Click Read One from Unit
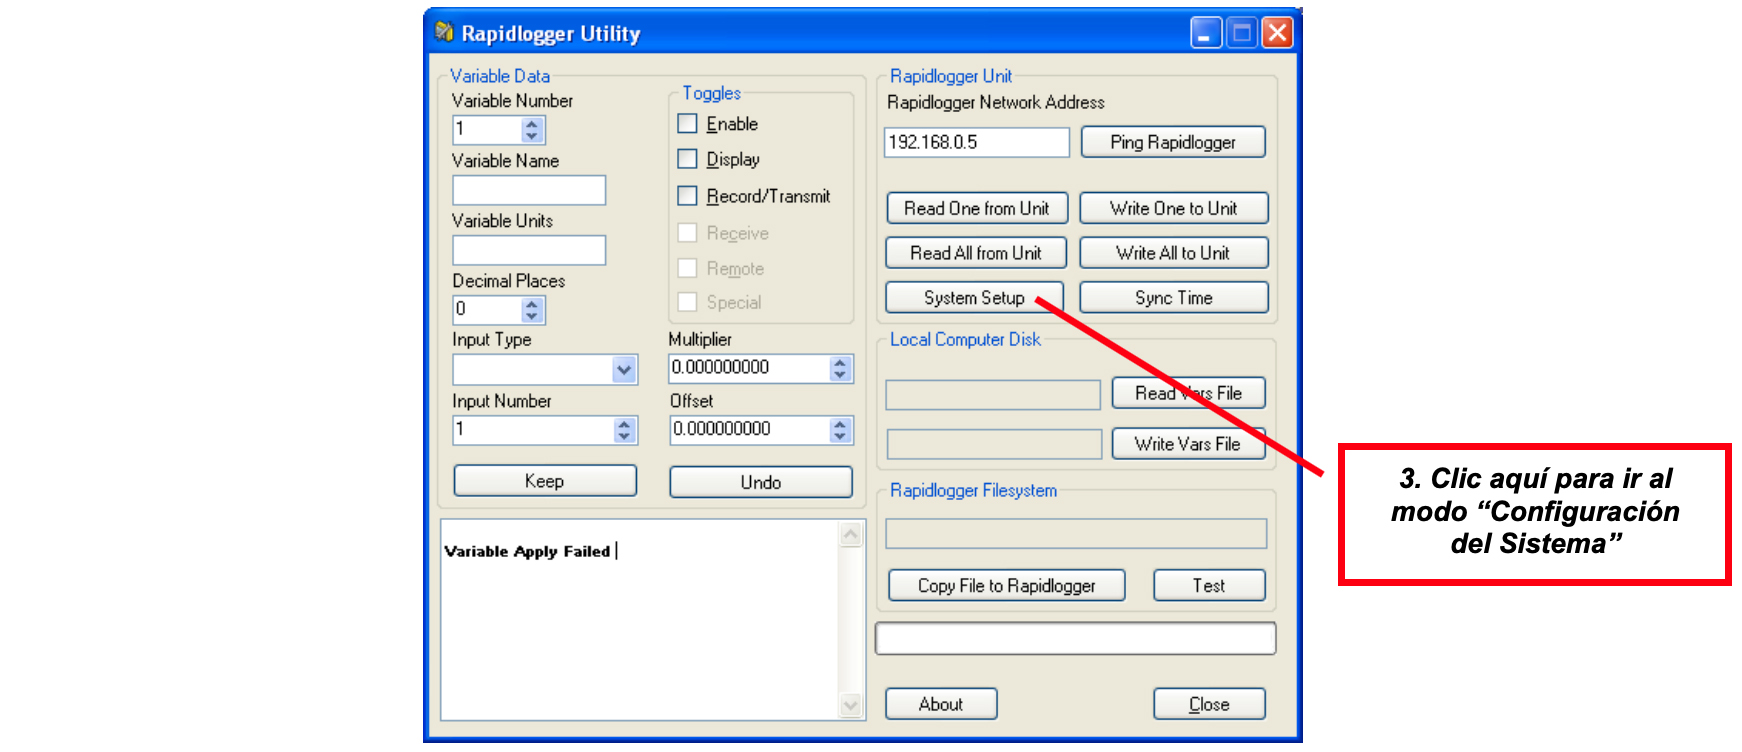The height and width of the screenshot is (752, 1742). coord(977,208)
